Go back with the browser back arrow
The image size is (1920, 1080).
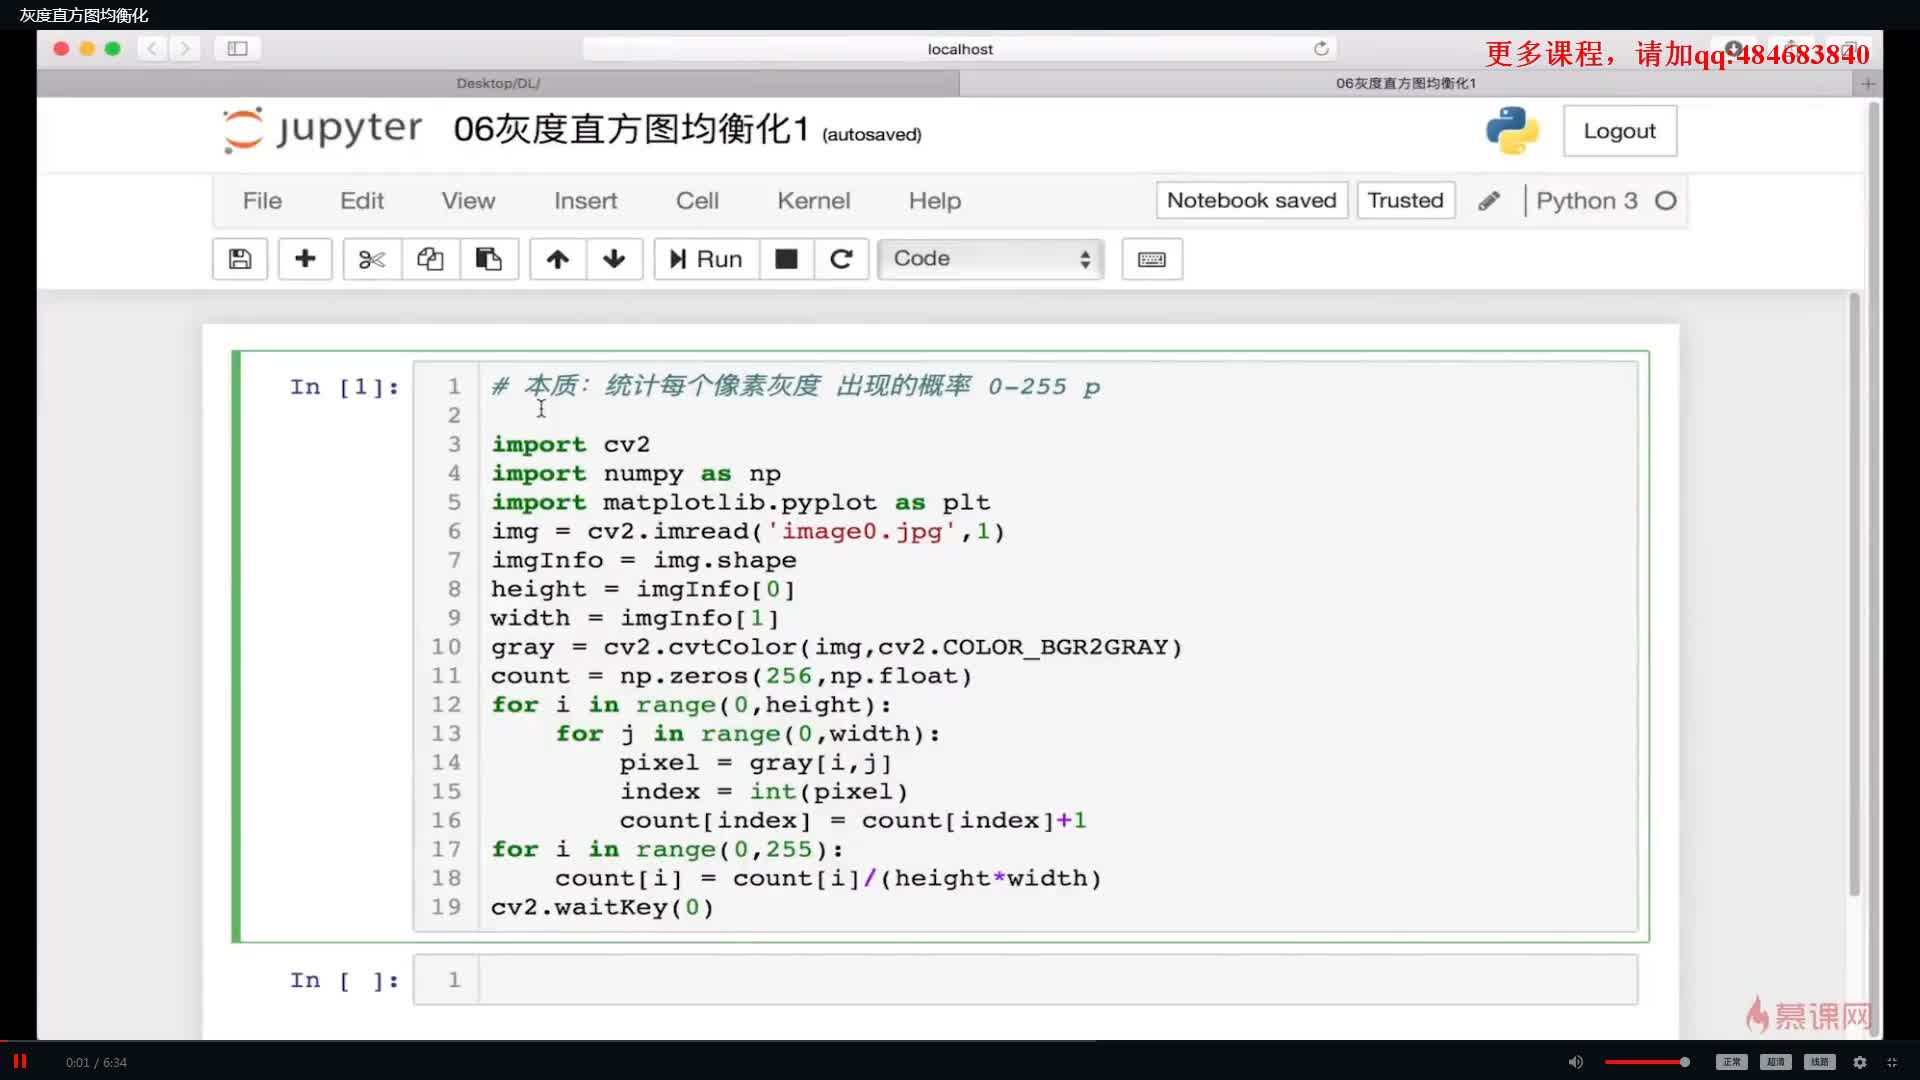[x=152, y=48]
